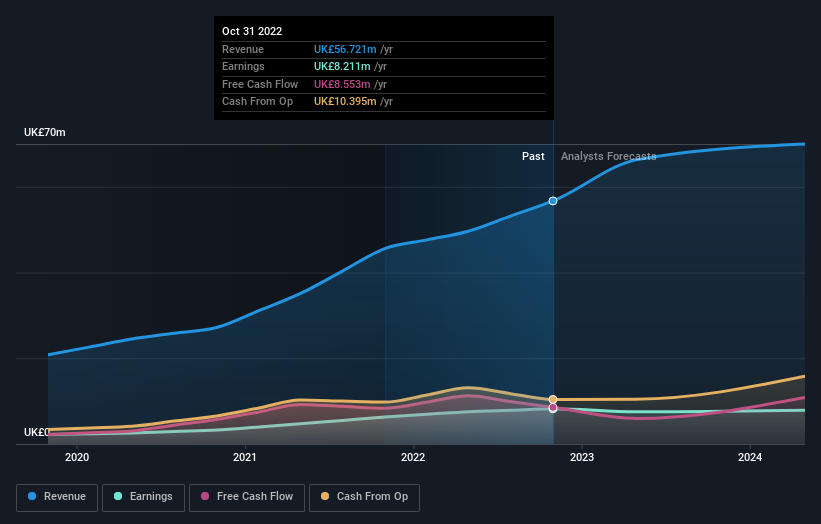Viewport: 821px width, 524px height.
Task: Click the 'Analysts Forecasts' label
Action: point(608,156)
